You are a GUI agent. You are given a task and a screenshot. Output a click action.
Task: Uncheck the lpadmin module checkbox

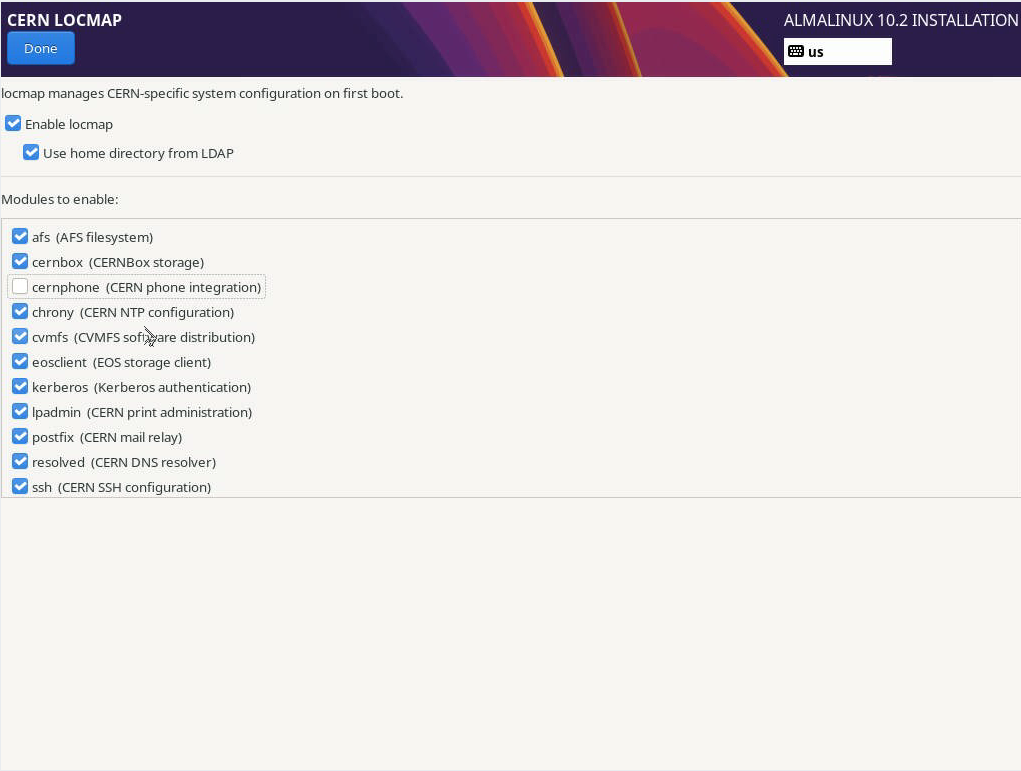click(20, 412)
